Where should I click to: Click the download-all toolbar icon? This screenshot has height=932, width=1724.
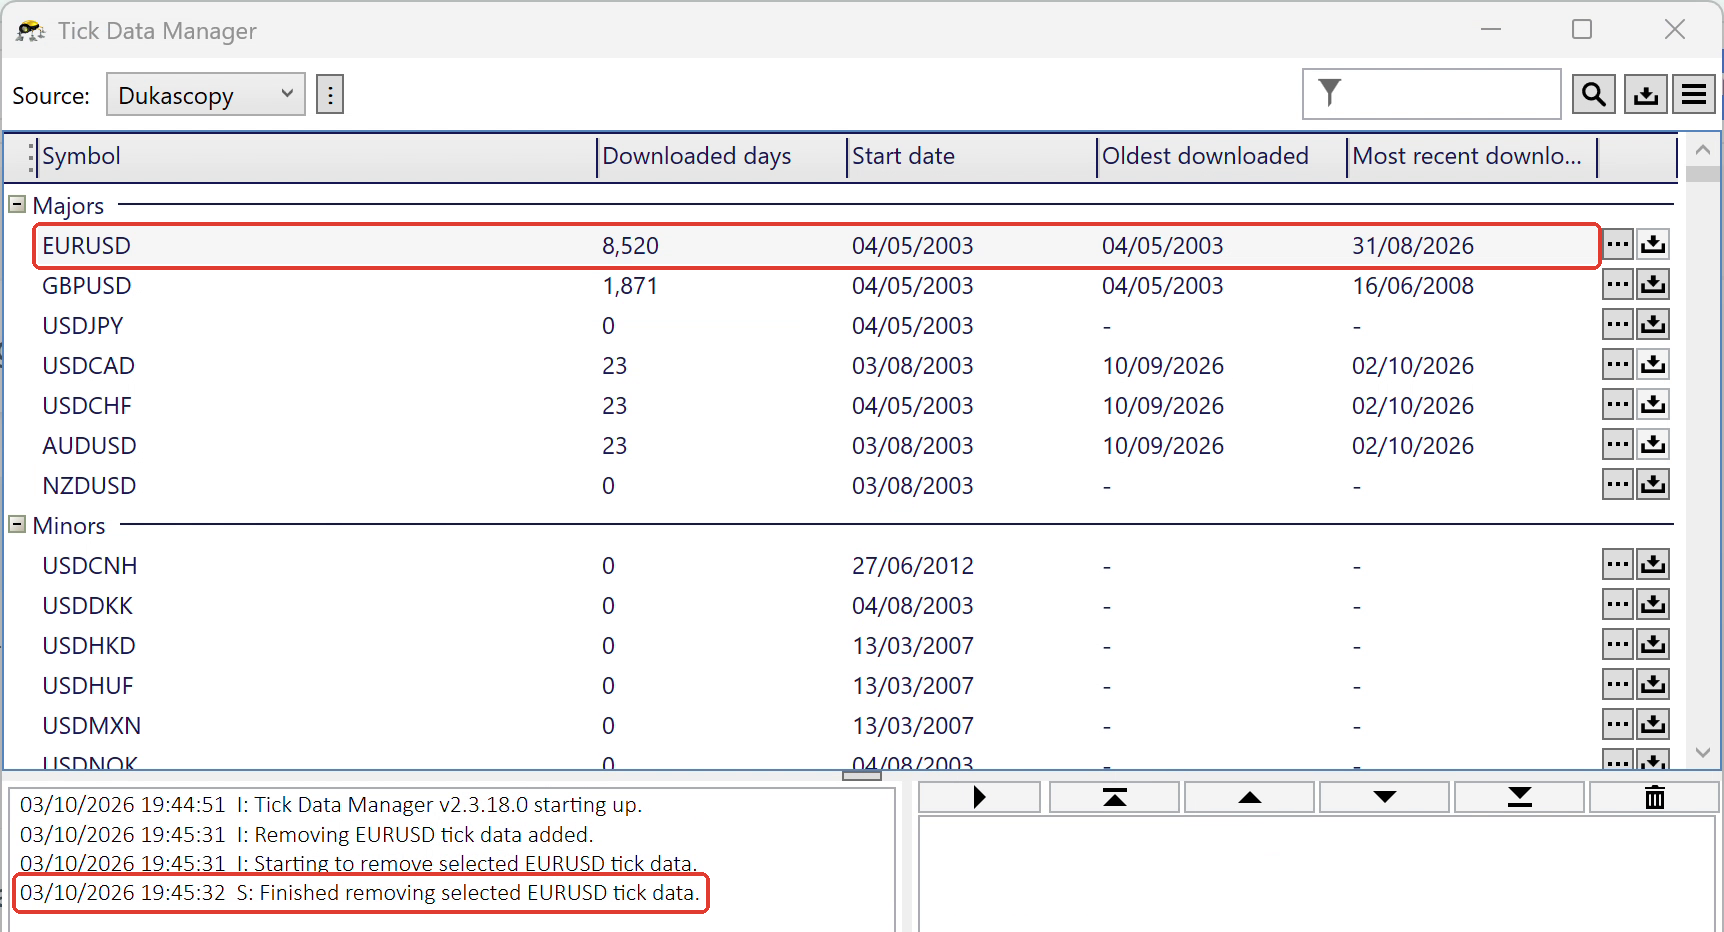click(1645, 95)
